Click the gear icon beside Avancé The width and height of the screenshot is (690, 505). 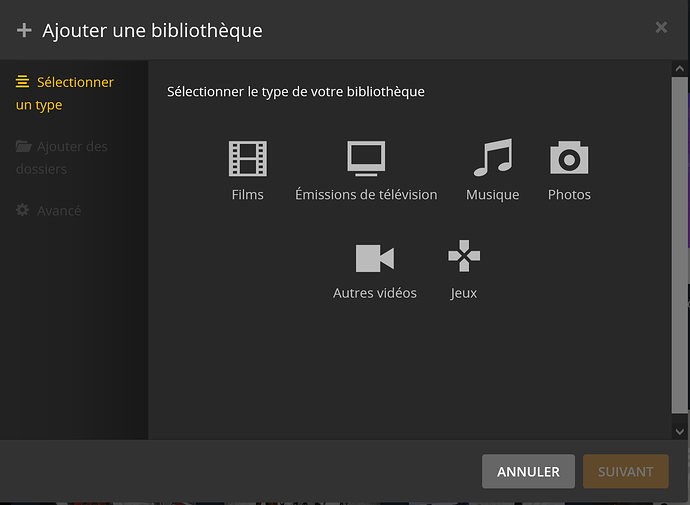22,210
